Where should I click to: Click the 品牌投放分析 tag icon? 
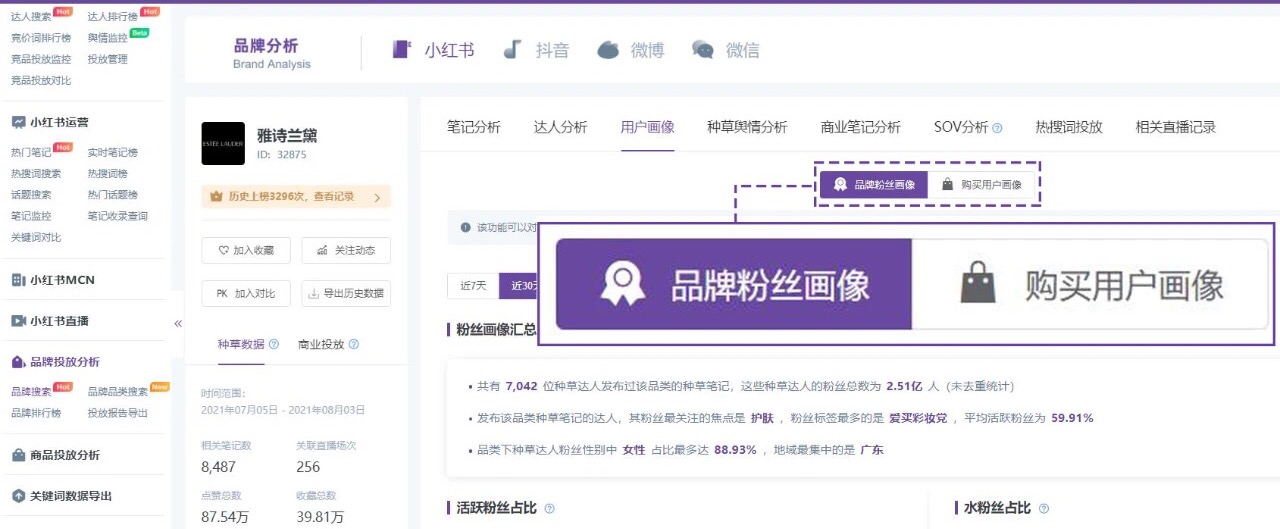coord(18,362)
